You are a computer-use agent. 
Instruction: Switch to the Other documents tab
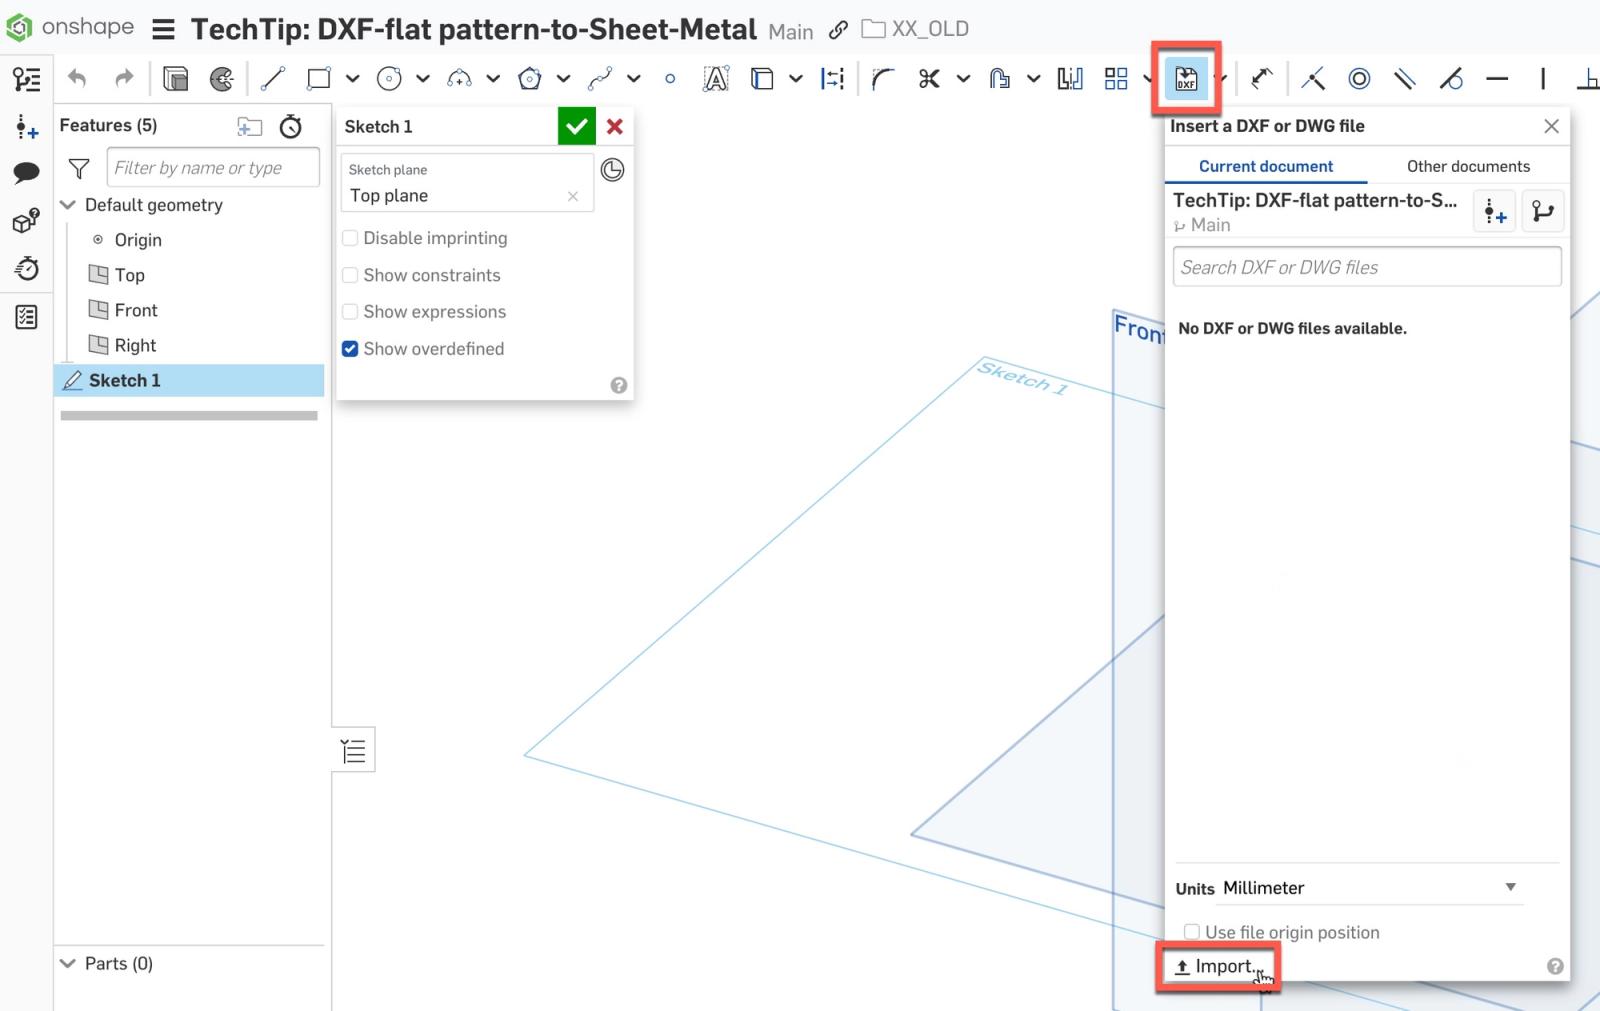pos(1468,166)
